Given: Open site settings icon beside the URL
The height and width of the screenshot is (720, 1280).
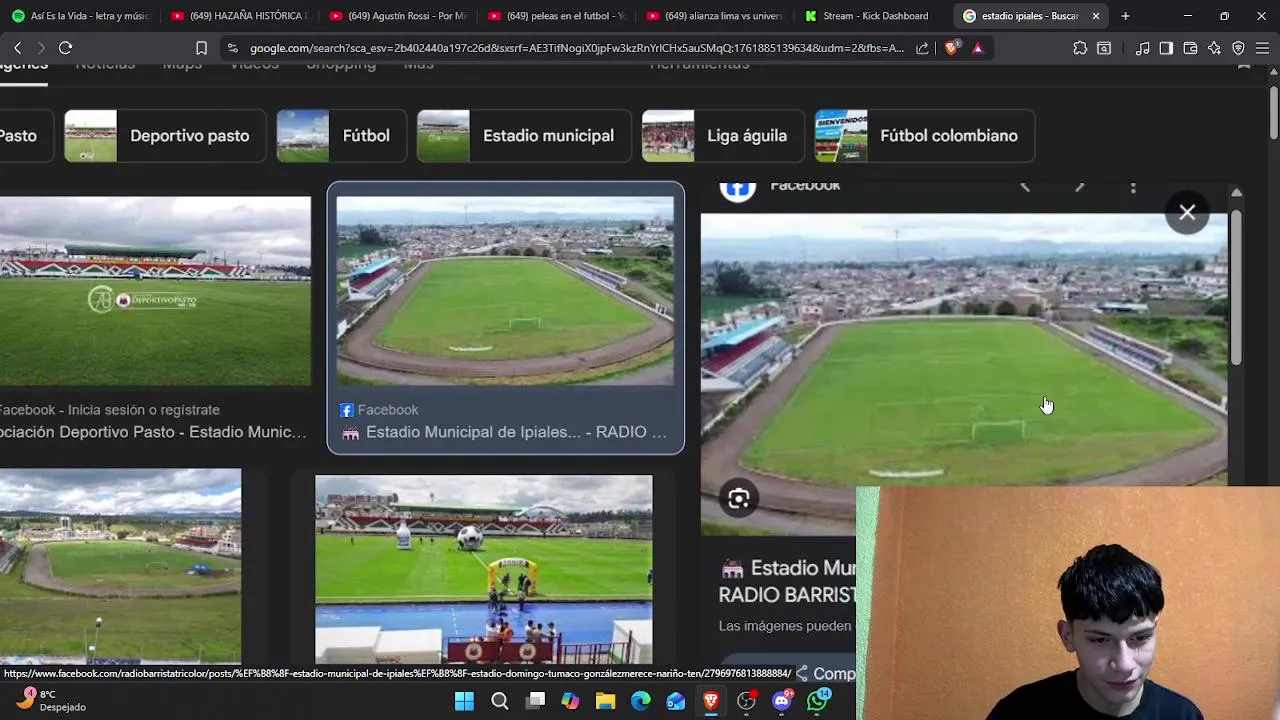Looking at the screenshot, I should (232, 48).
